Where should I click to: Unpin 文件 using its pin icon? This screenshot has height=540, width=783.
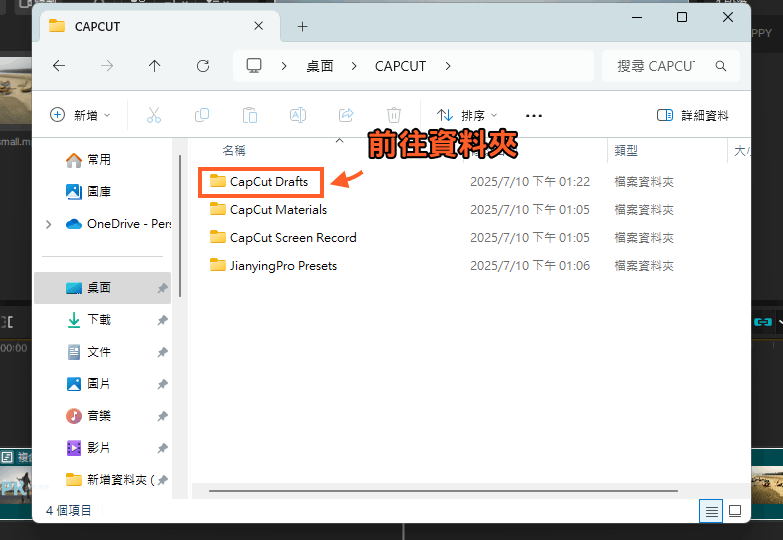162,352
